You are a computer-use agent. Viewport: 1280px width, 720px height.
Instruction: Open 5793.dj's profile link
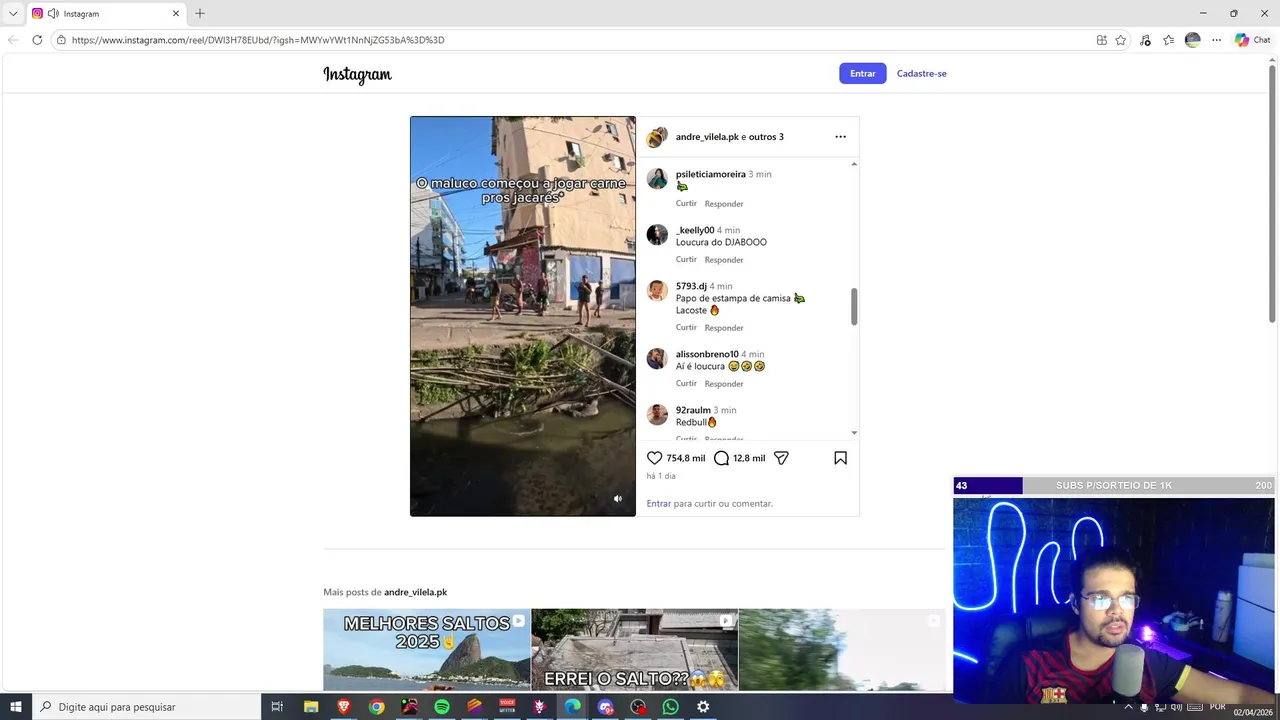click(691, 286)
